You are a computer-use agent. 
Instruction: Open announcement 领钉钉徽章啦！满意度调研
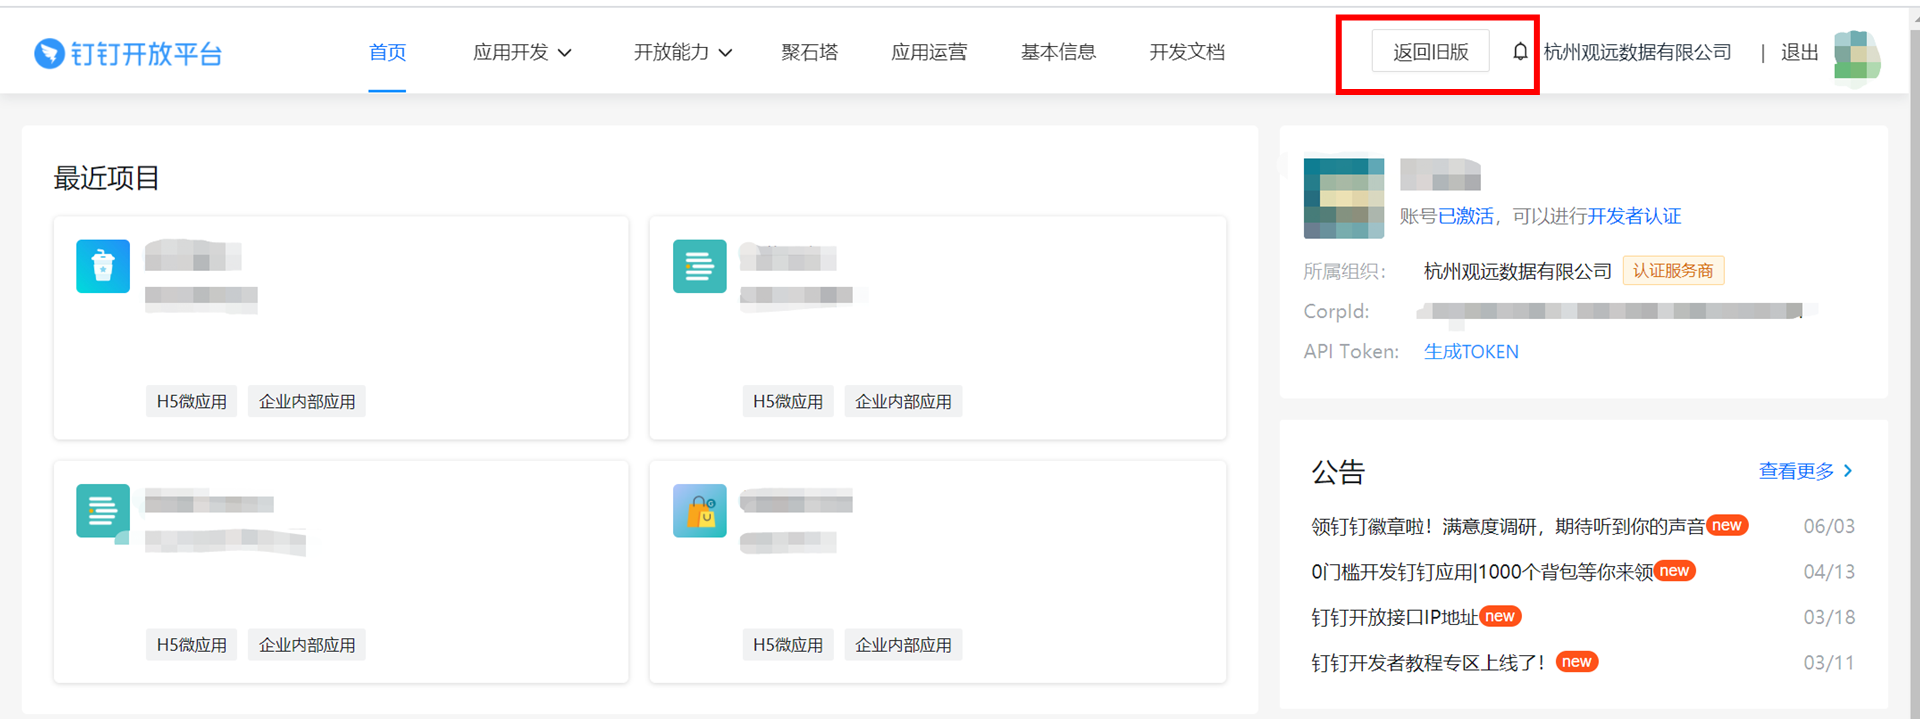click(x=1508, y=526)
